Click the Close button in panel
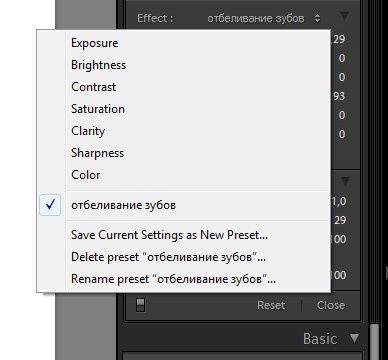This screenshot has height=360, width=388. click(x=331, y=305)
